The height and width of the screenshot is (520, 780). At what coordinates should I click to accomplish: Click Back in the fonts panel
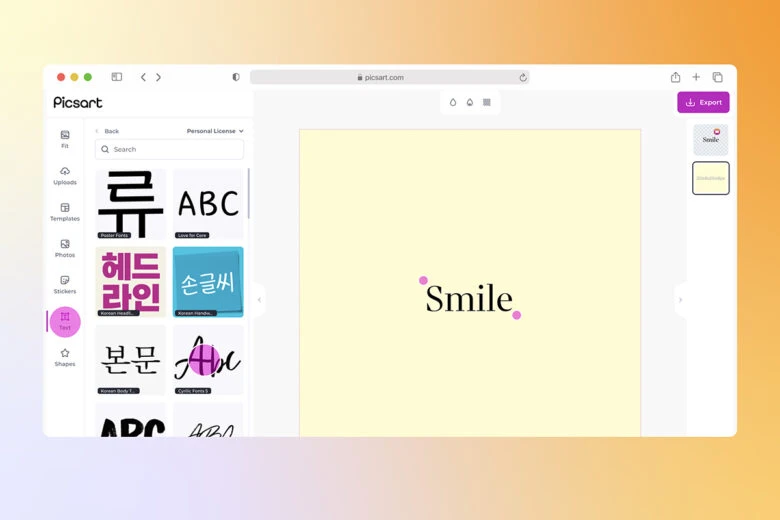click(x=107, y=131)
